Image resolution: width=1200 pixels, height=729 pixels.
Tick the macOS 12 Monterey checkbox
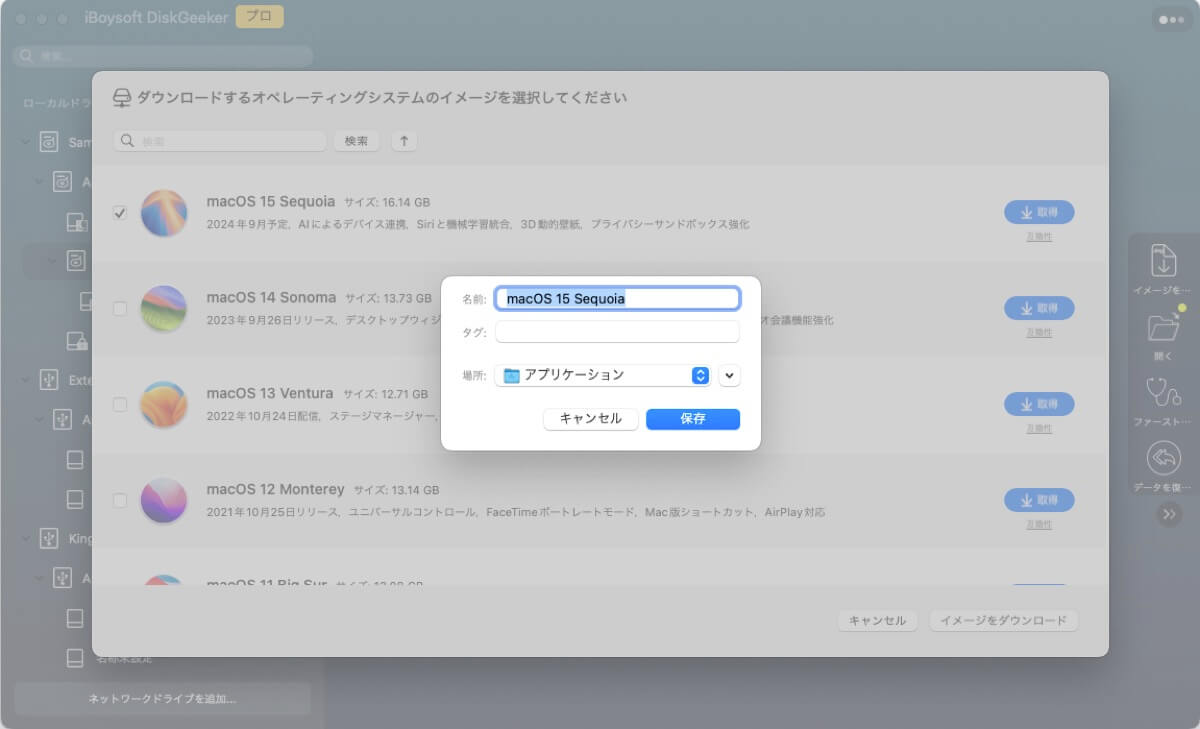point(120,500)
